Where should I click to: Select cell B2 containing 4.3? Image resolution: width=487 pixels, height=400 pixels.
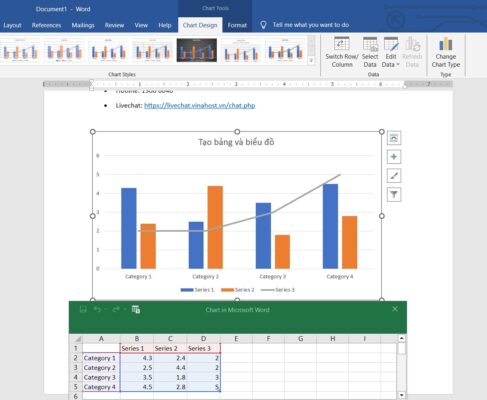click(137, 358)
